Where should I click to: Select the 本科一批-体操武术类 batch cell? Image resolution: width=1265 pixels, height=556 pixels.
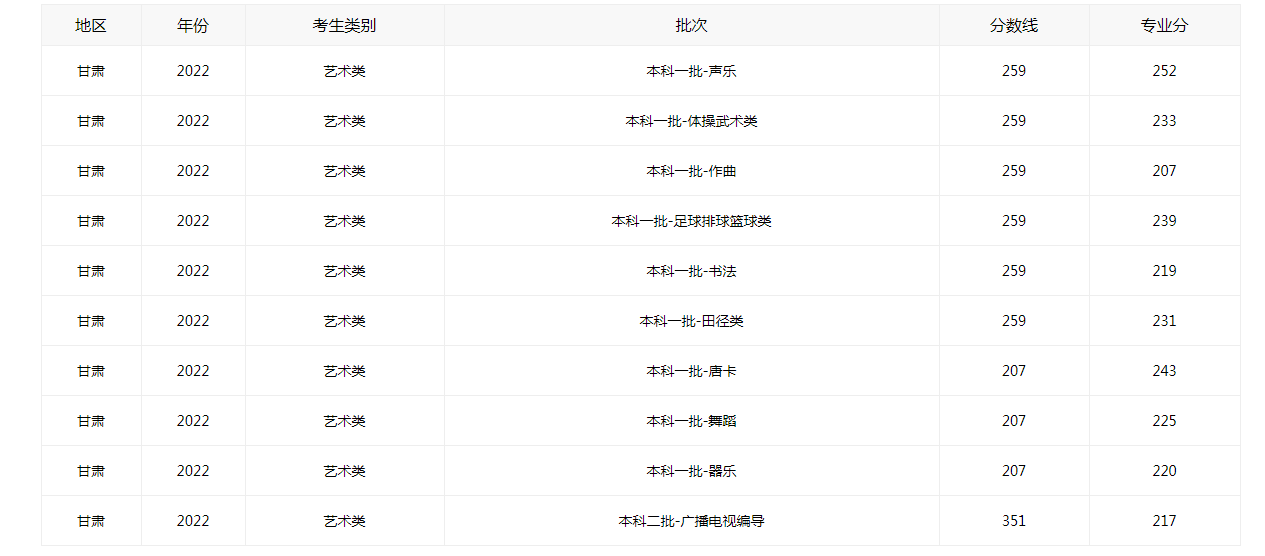click(x=691, y=121)
